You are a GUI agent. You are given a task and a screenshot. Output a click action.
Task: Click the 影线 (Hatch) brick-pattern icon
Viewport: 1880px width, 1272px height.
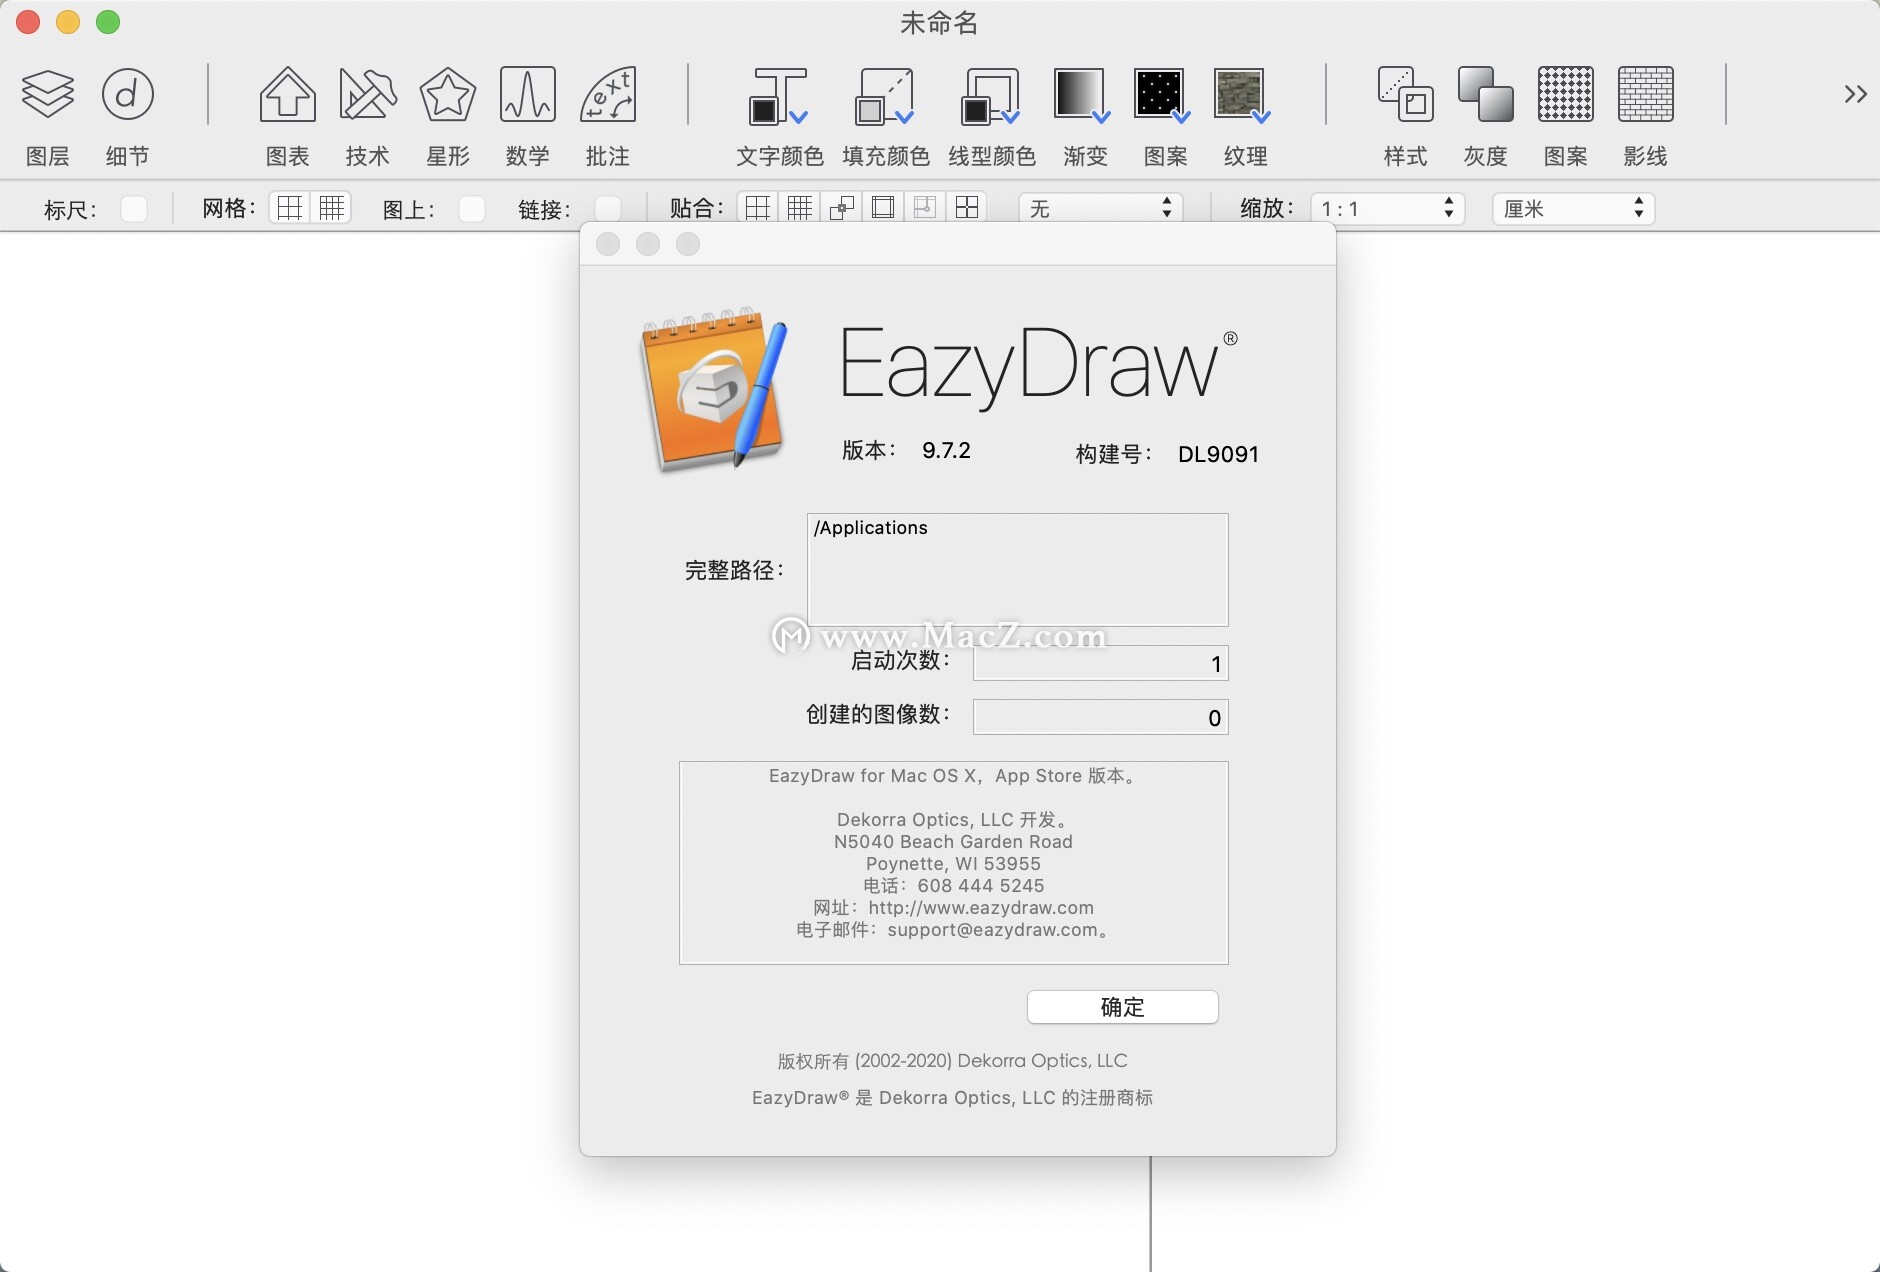1646,94
